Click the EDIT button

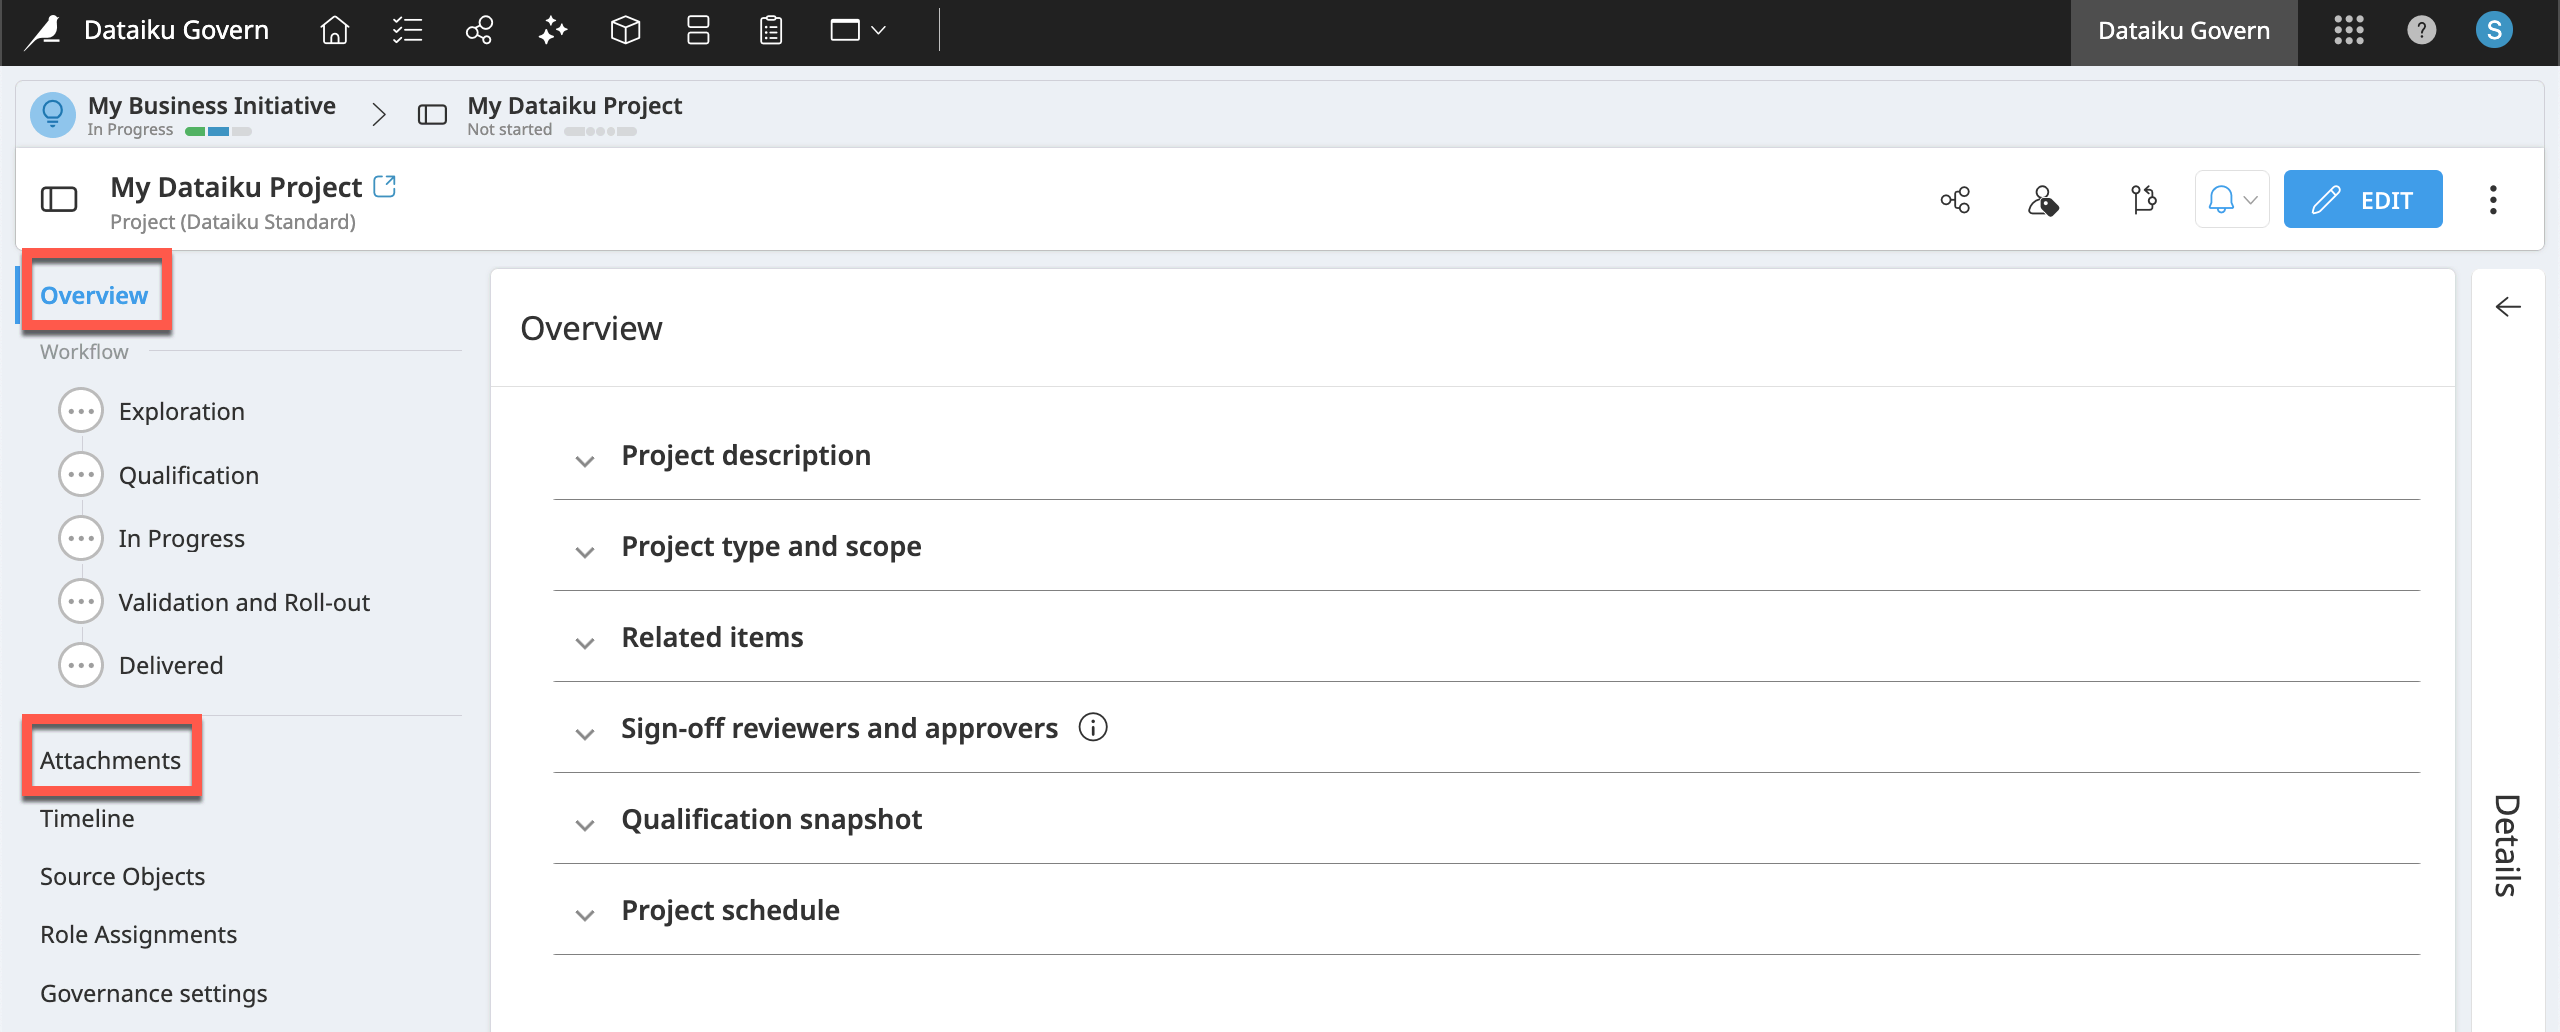(x=2363, y=200)
